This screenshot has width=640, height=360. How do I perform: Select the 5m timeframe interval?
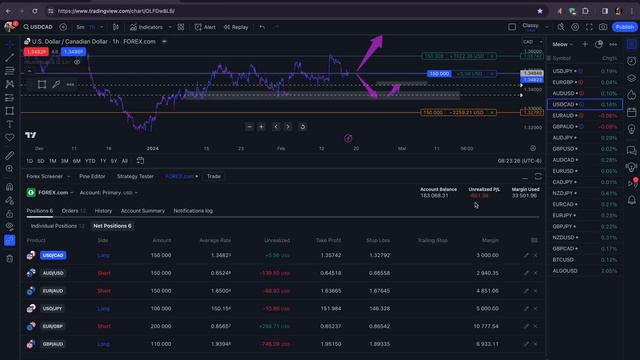point(80,27)
